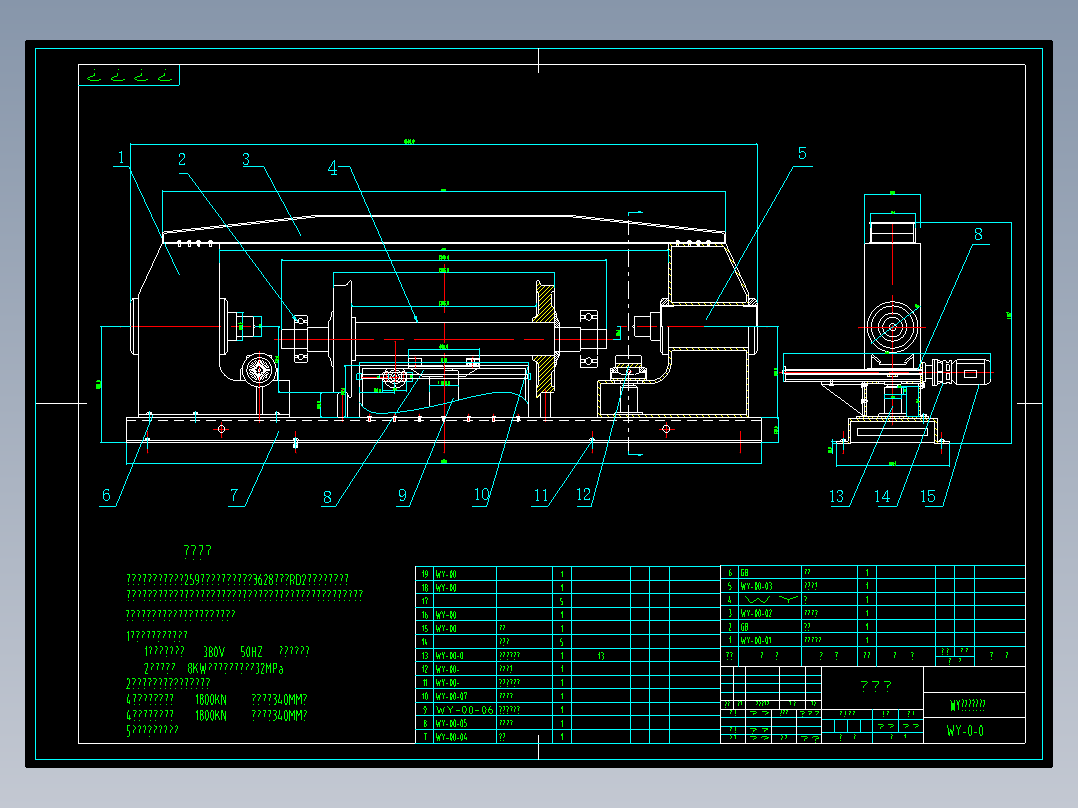Click the WY-00-02 parts list cell

point(770,613)
